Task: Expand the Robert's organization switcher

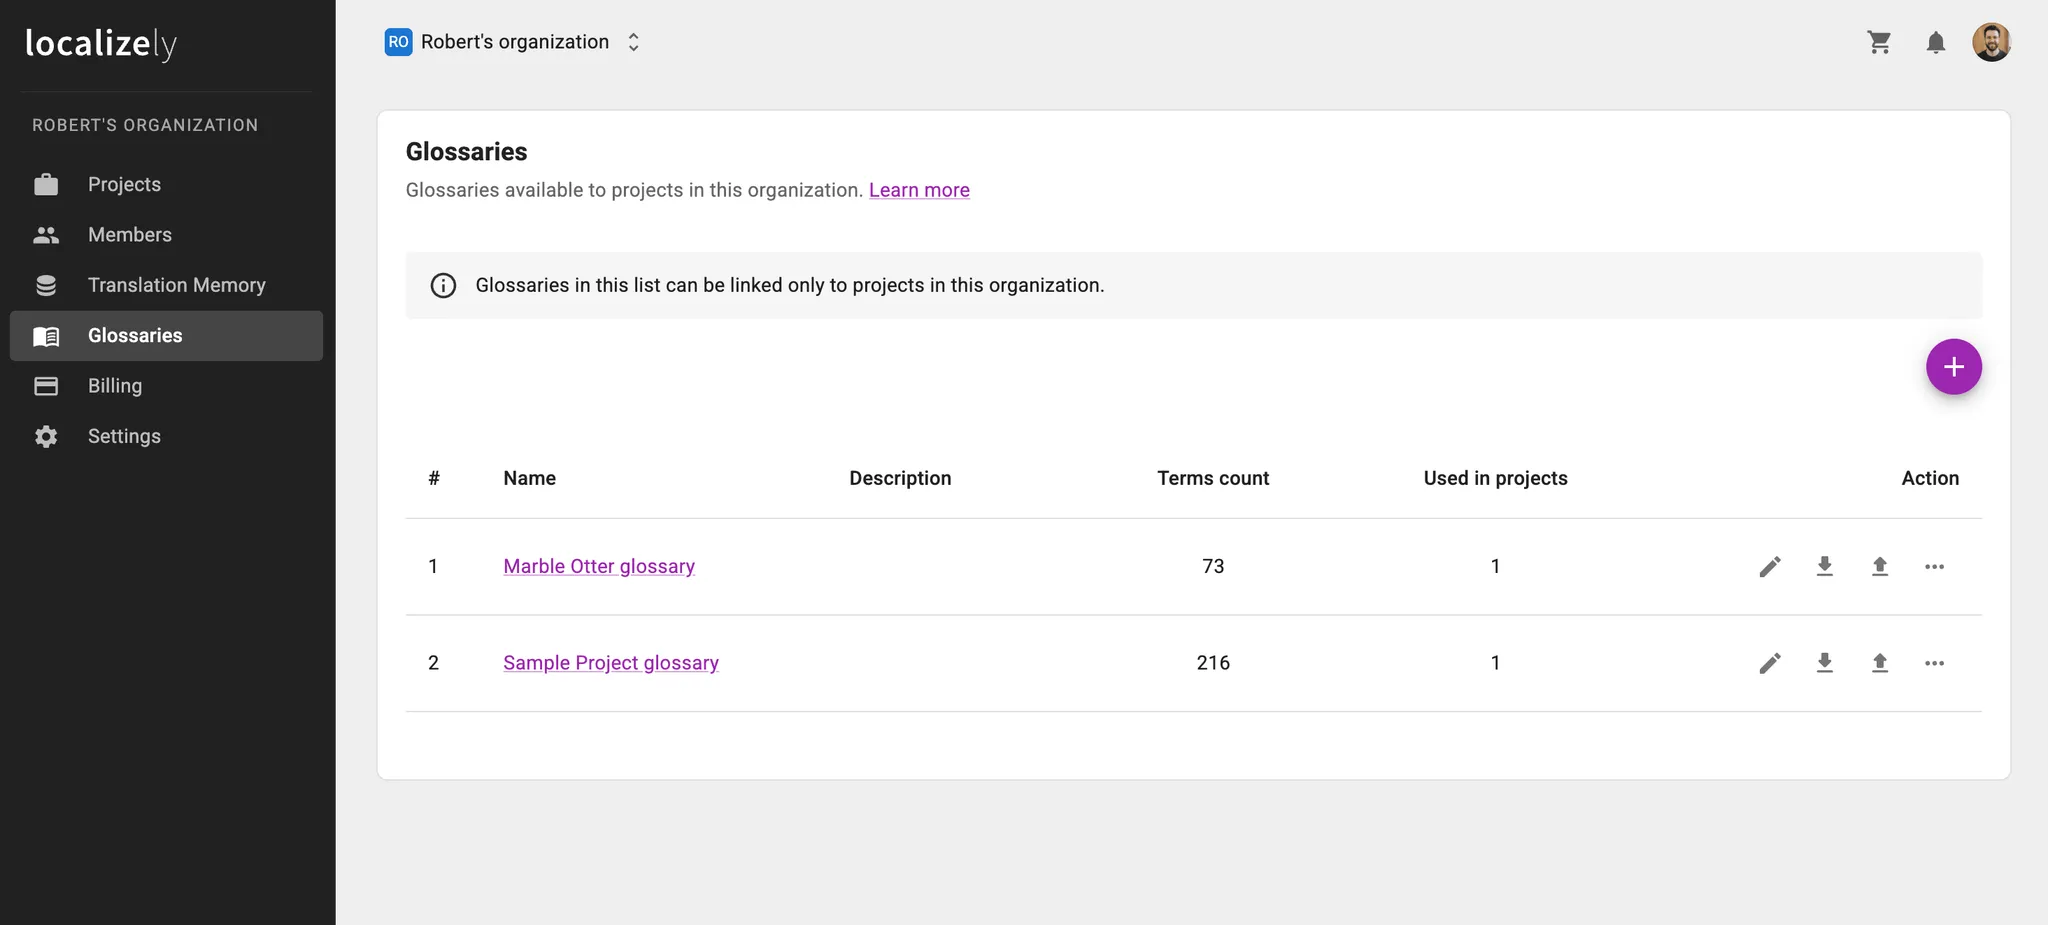Action: click(633, 42)
